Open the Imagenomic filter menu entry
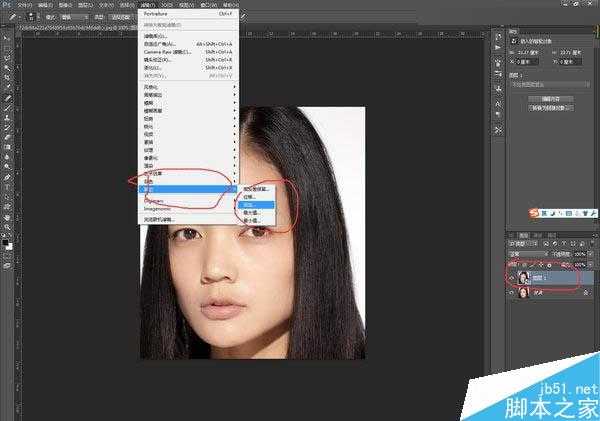 point(188,209)
